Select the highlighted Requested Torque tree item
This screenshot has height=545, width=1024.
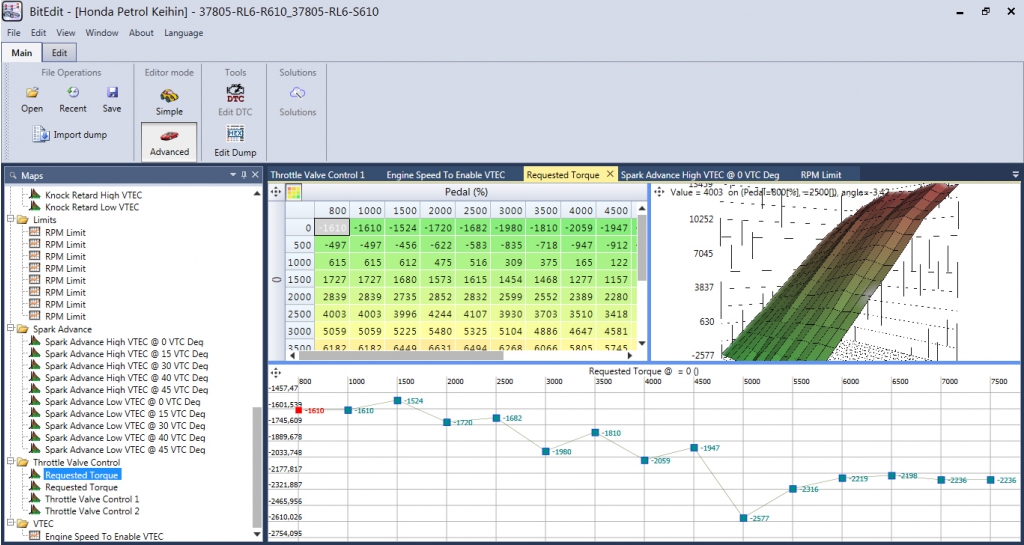click(x=82, y=475)
